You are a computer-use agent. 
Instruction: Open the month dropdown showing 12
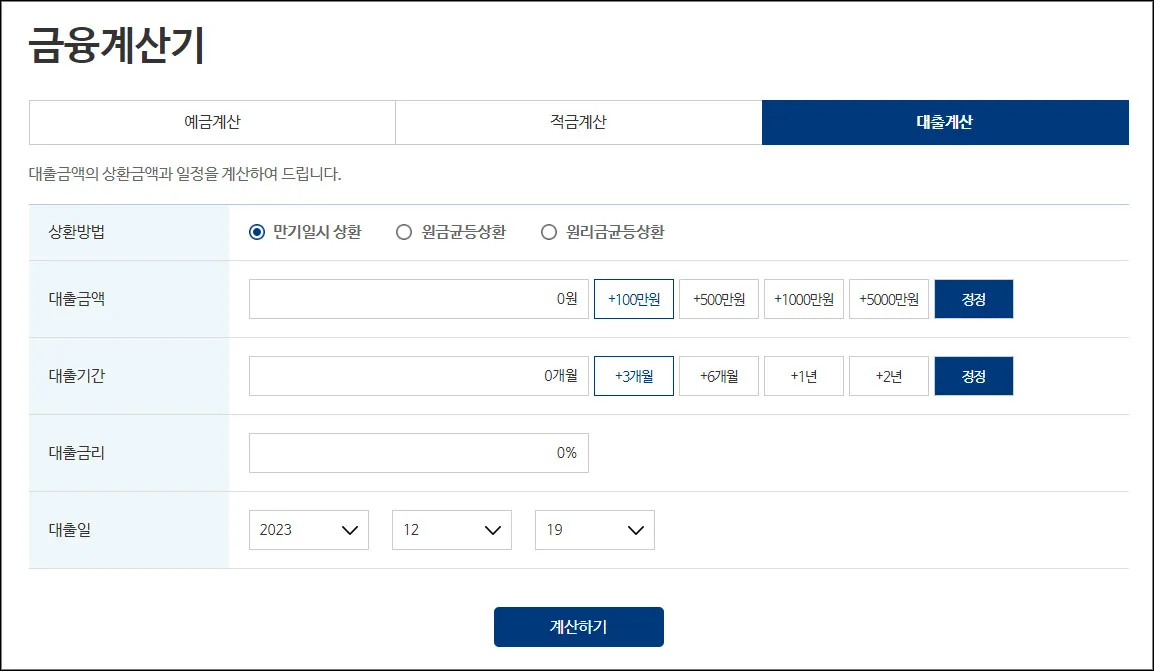tap(451, 529)
